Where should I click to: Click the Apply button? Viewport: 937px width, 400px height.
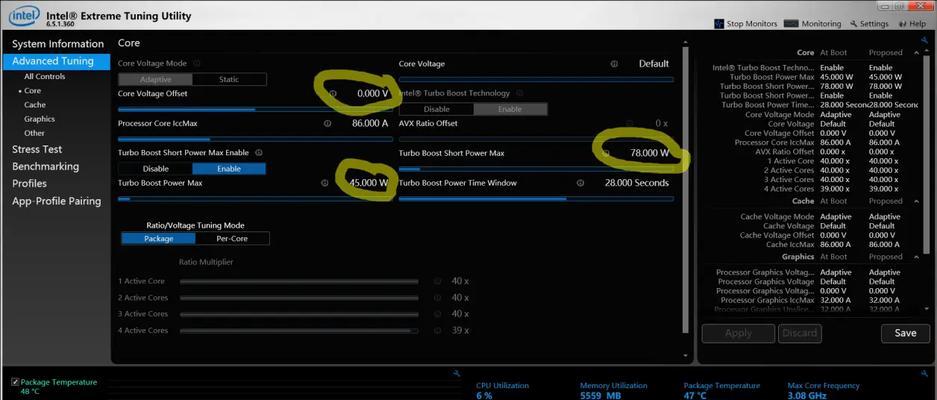point(739,333)
